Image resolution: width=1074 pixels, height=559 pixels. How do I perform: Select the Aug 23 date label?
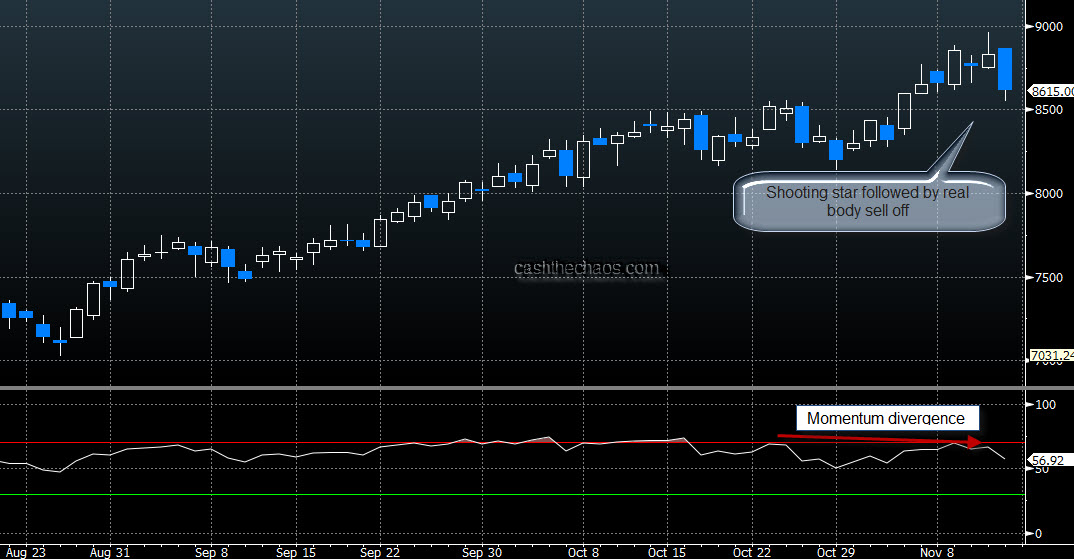[x=25, y=552]
